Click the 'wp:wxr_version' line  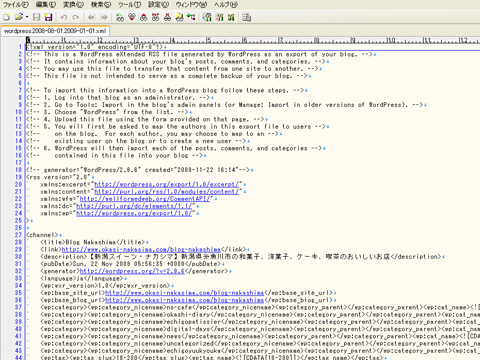tap(105, 286)
